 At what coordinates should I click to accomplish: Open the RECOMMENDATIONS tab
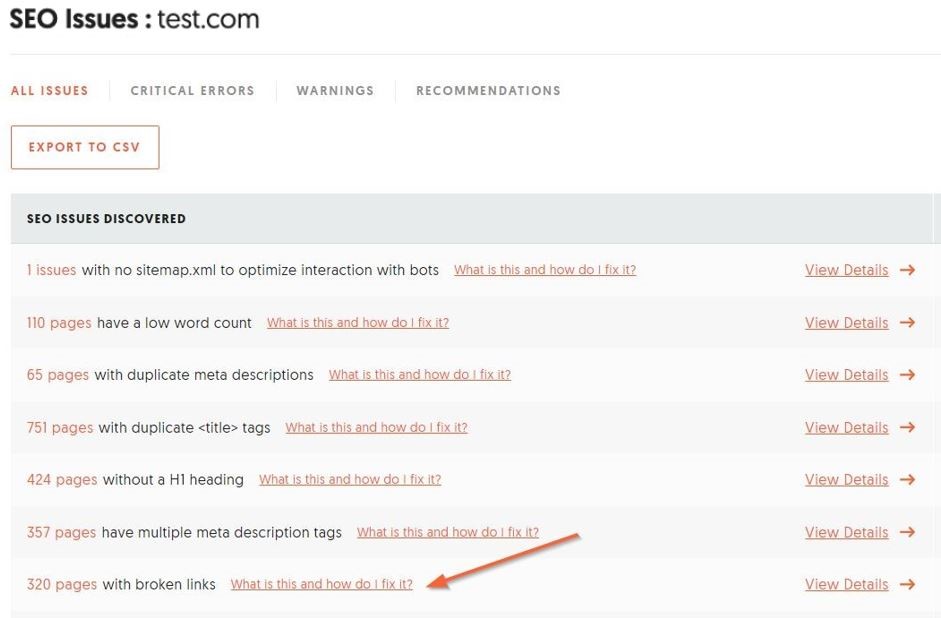pos(488,90)
